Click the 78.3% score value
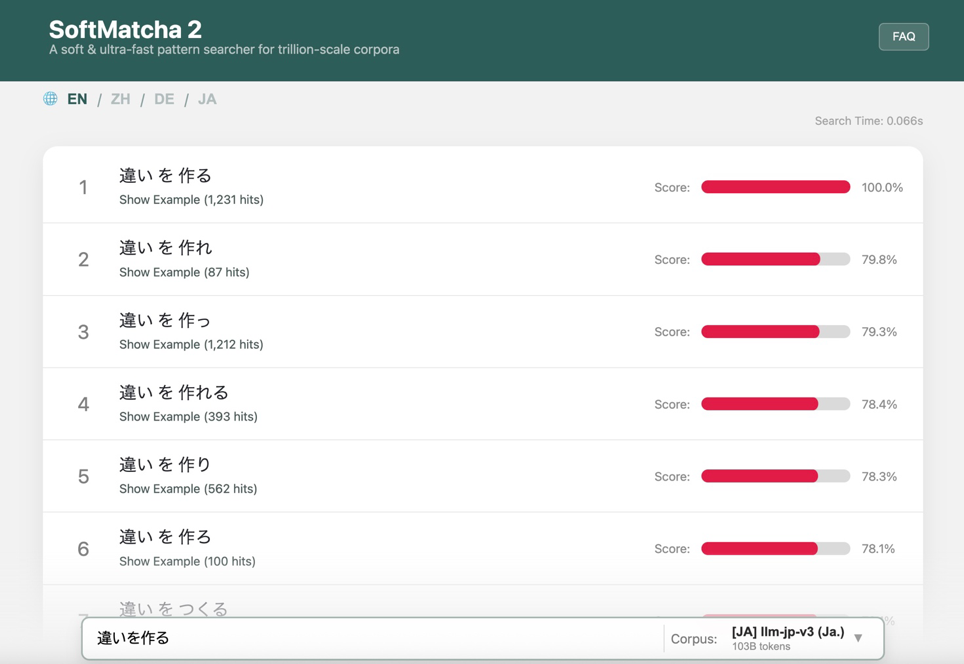 point(879,476)
